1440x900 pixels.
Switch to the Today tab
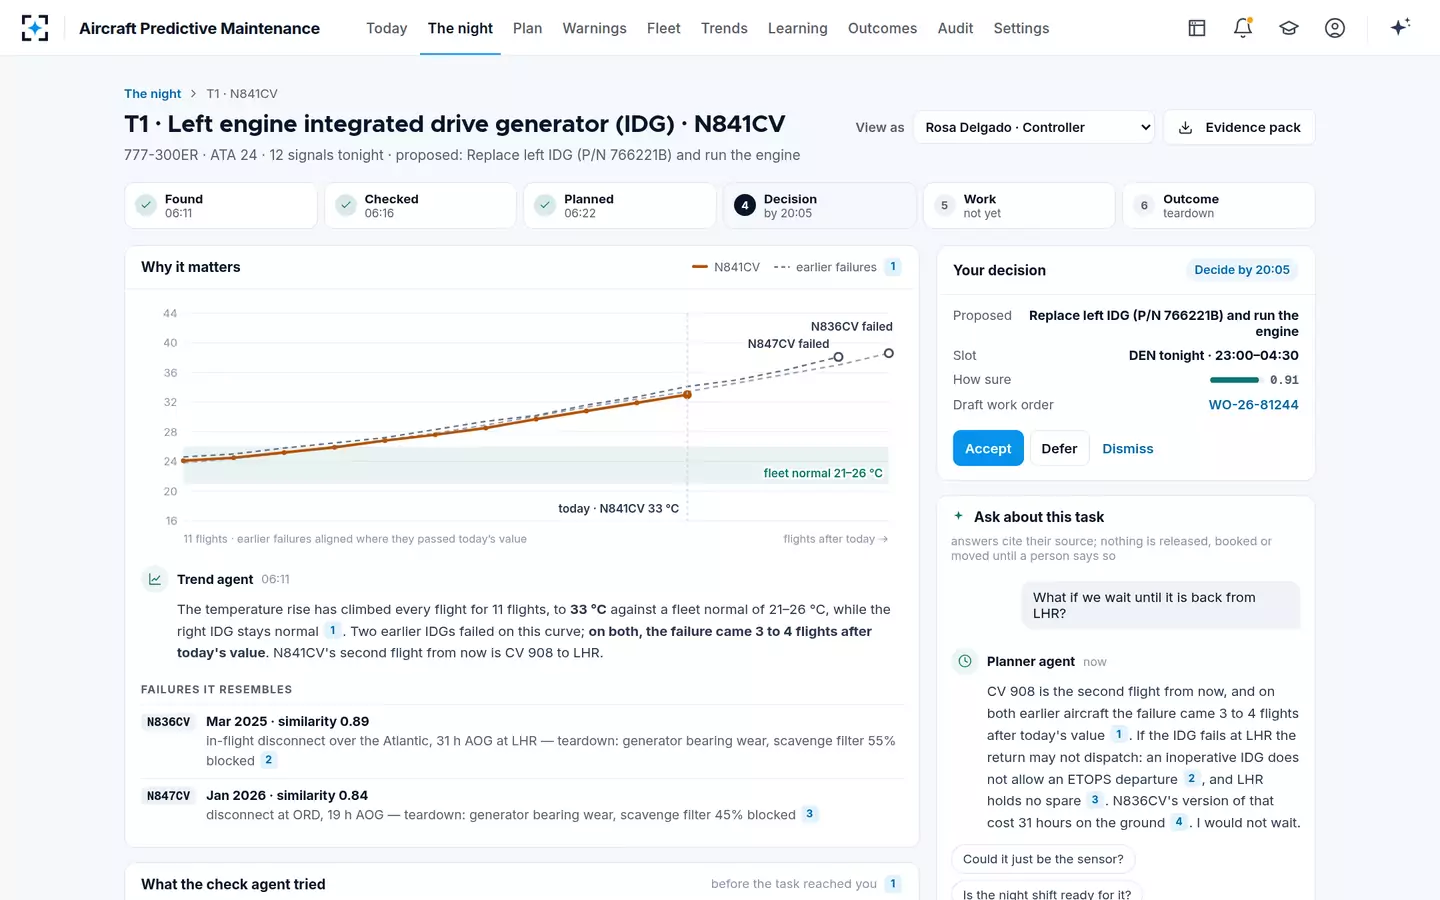tap(386, 28)
